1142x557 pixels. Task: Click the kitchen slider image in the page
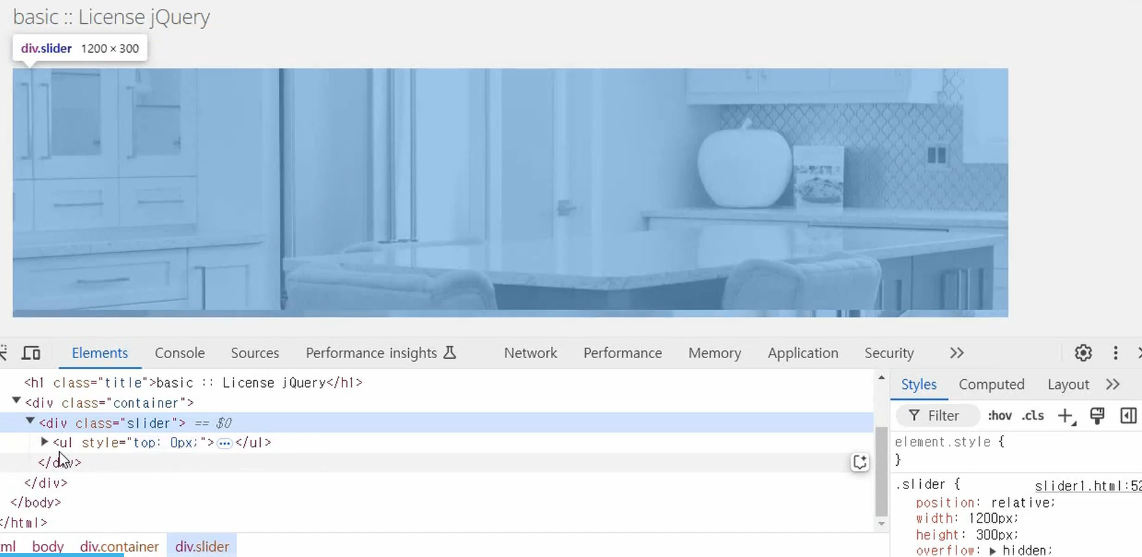[x=510, y=192]
